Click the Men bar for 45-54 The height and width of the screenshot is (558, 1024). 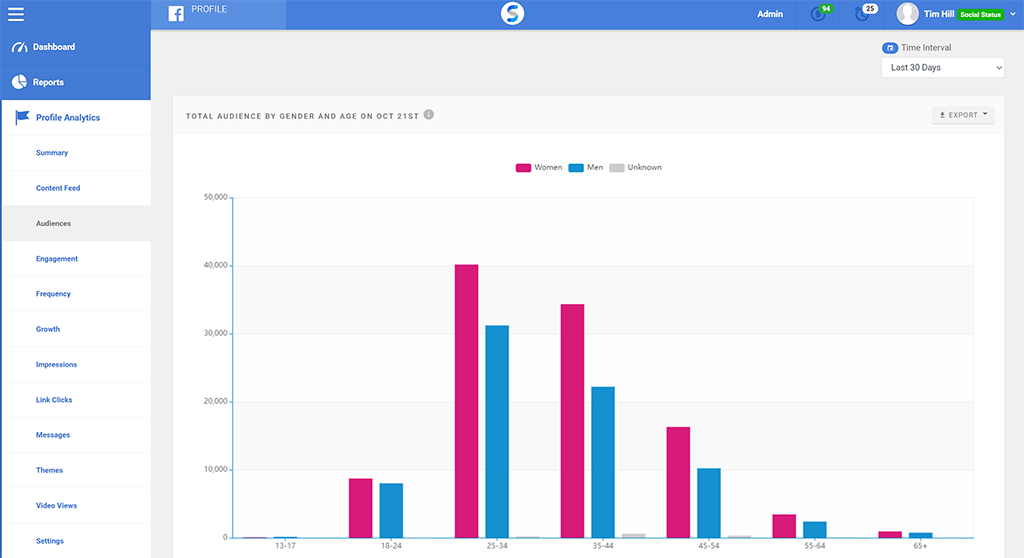pyautogui.click(x=709, y=503)
